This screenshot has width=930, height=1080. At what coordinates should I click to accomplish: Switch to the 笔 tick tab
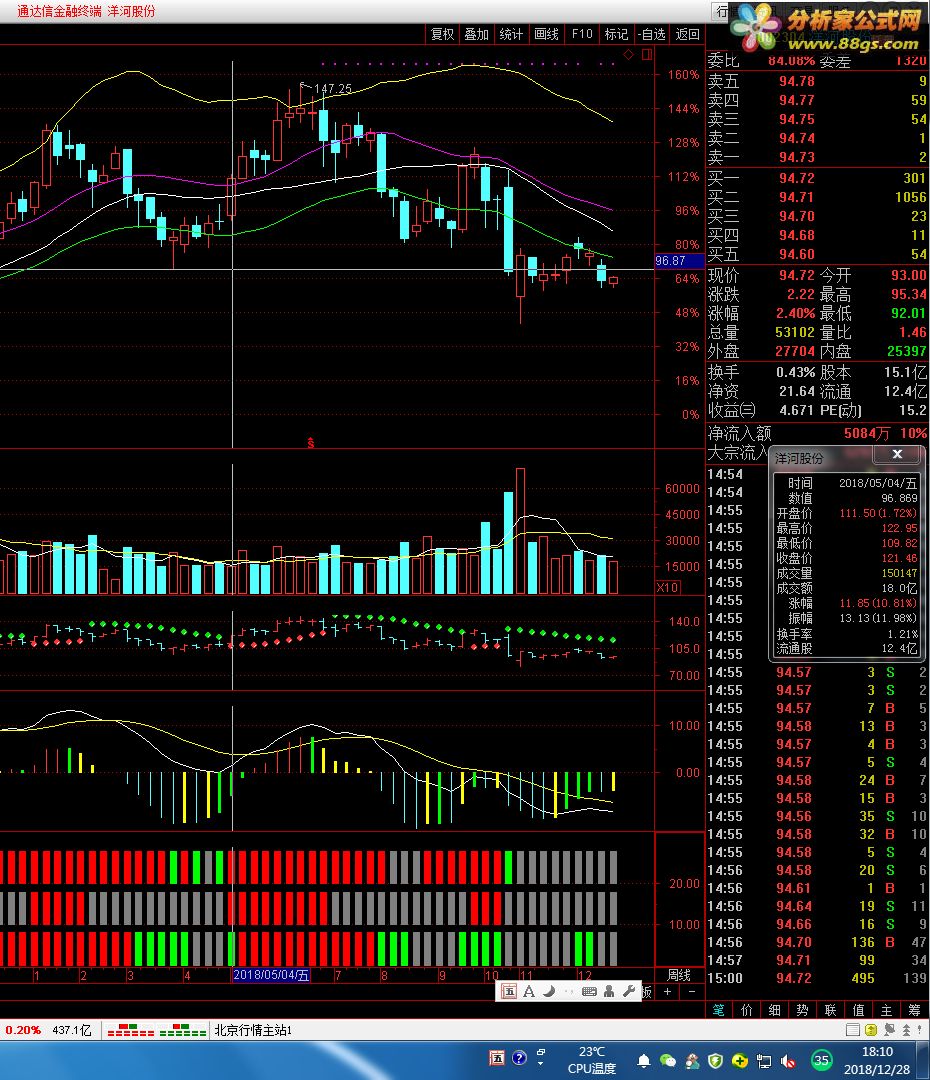719,1010
